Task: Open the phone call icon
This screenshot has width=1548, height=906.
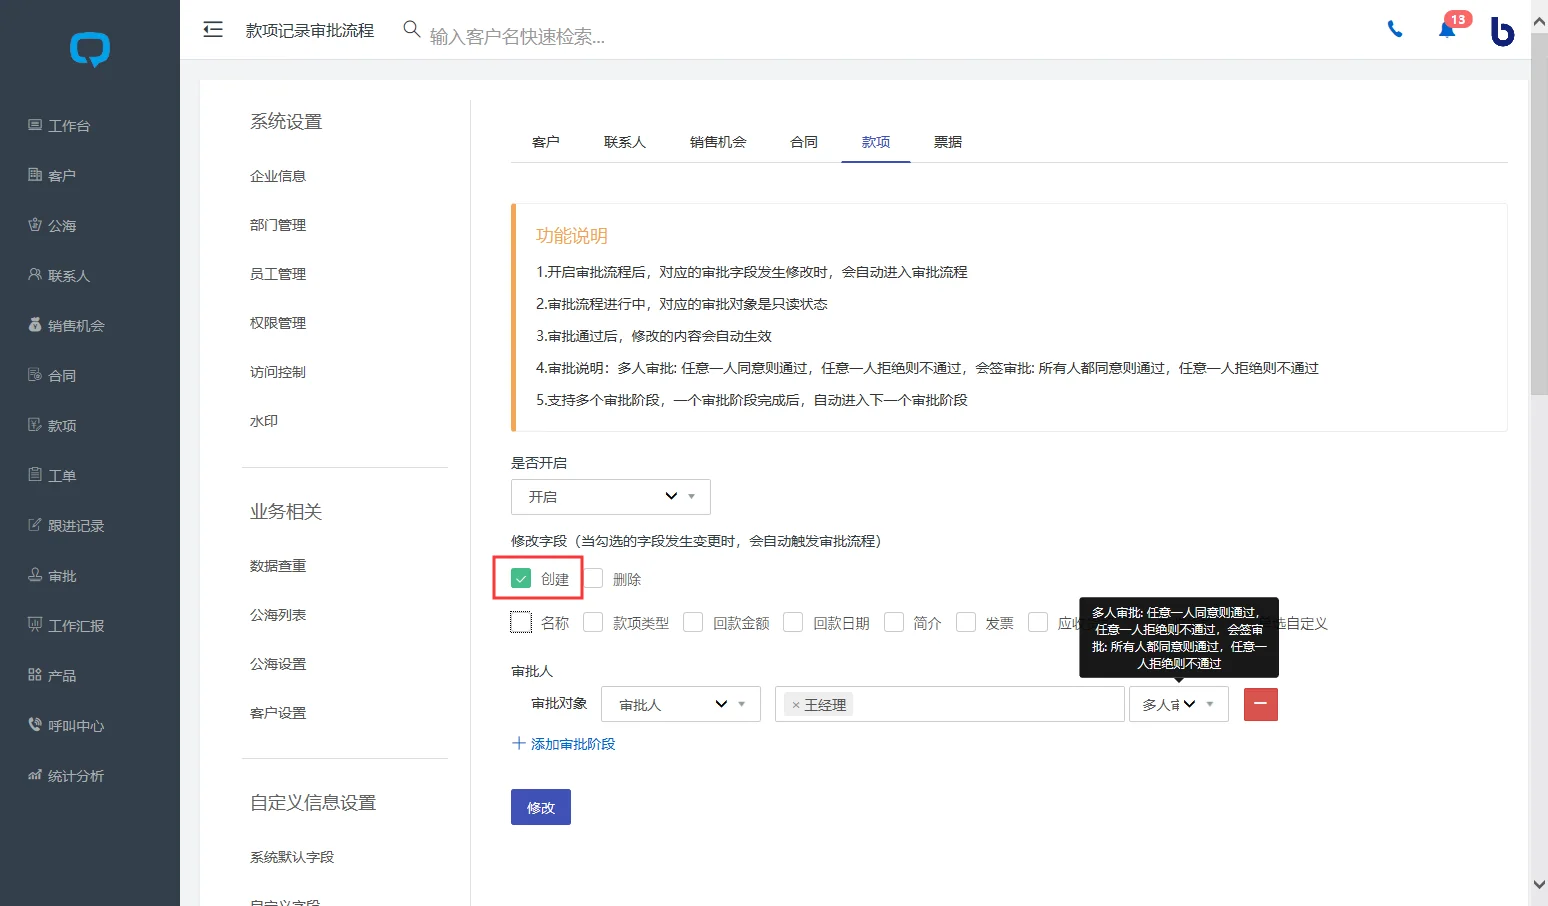Action: click(1395, 29)
